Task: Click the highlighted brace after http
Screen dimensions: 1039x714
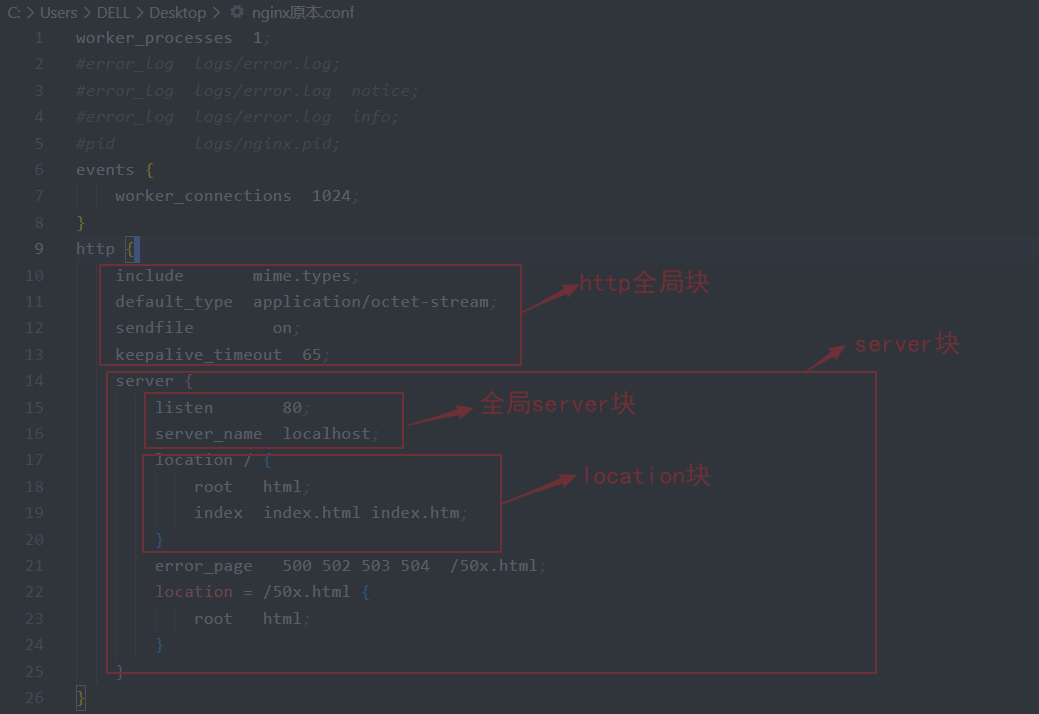Action: pyautogui.click(x=132, y=249)
